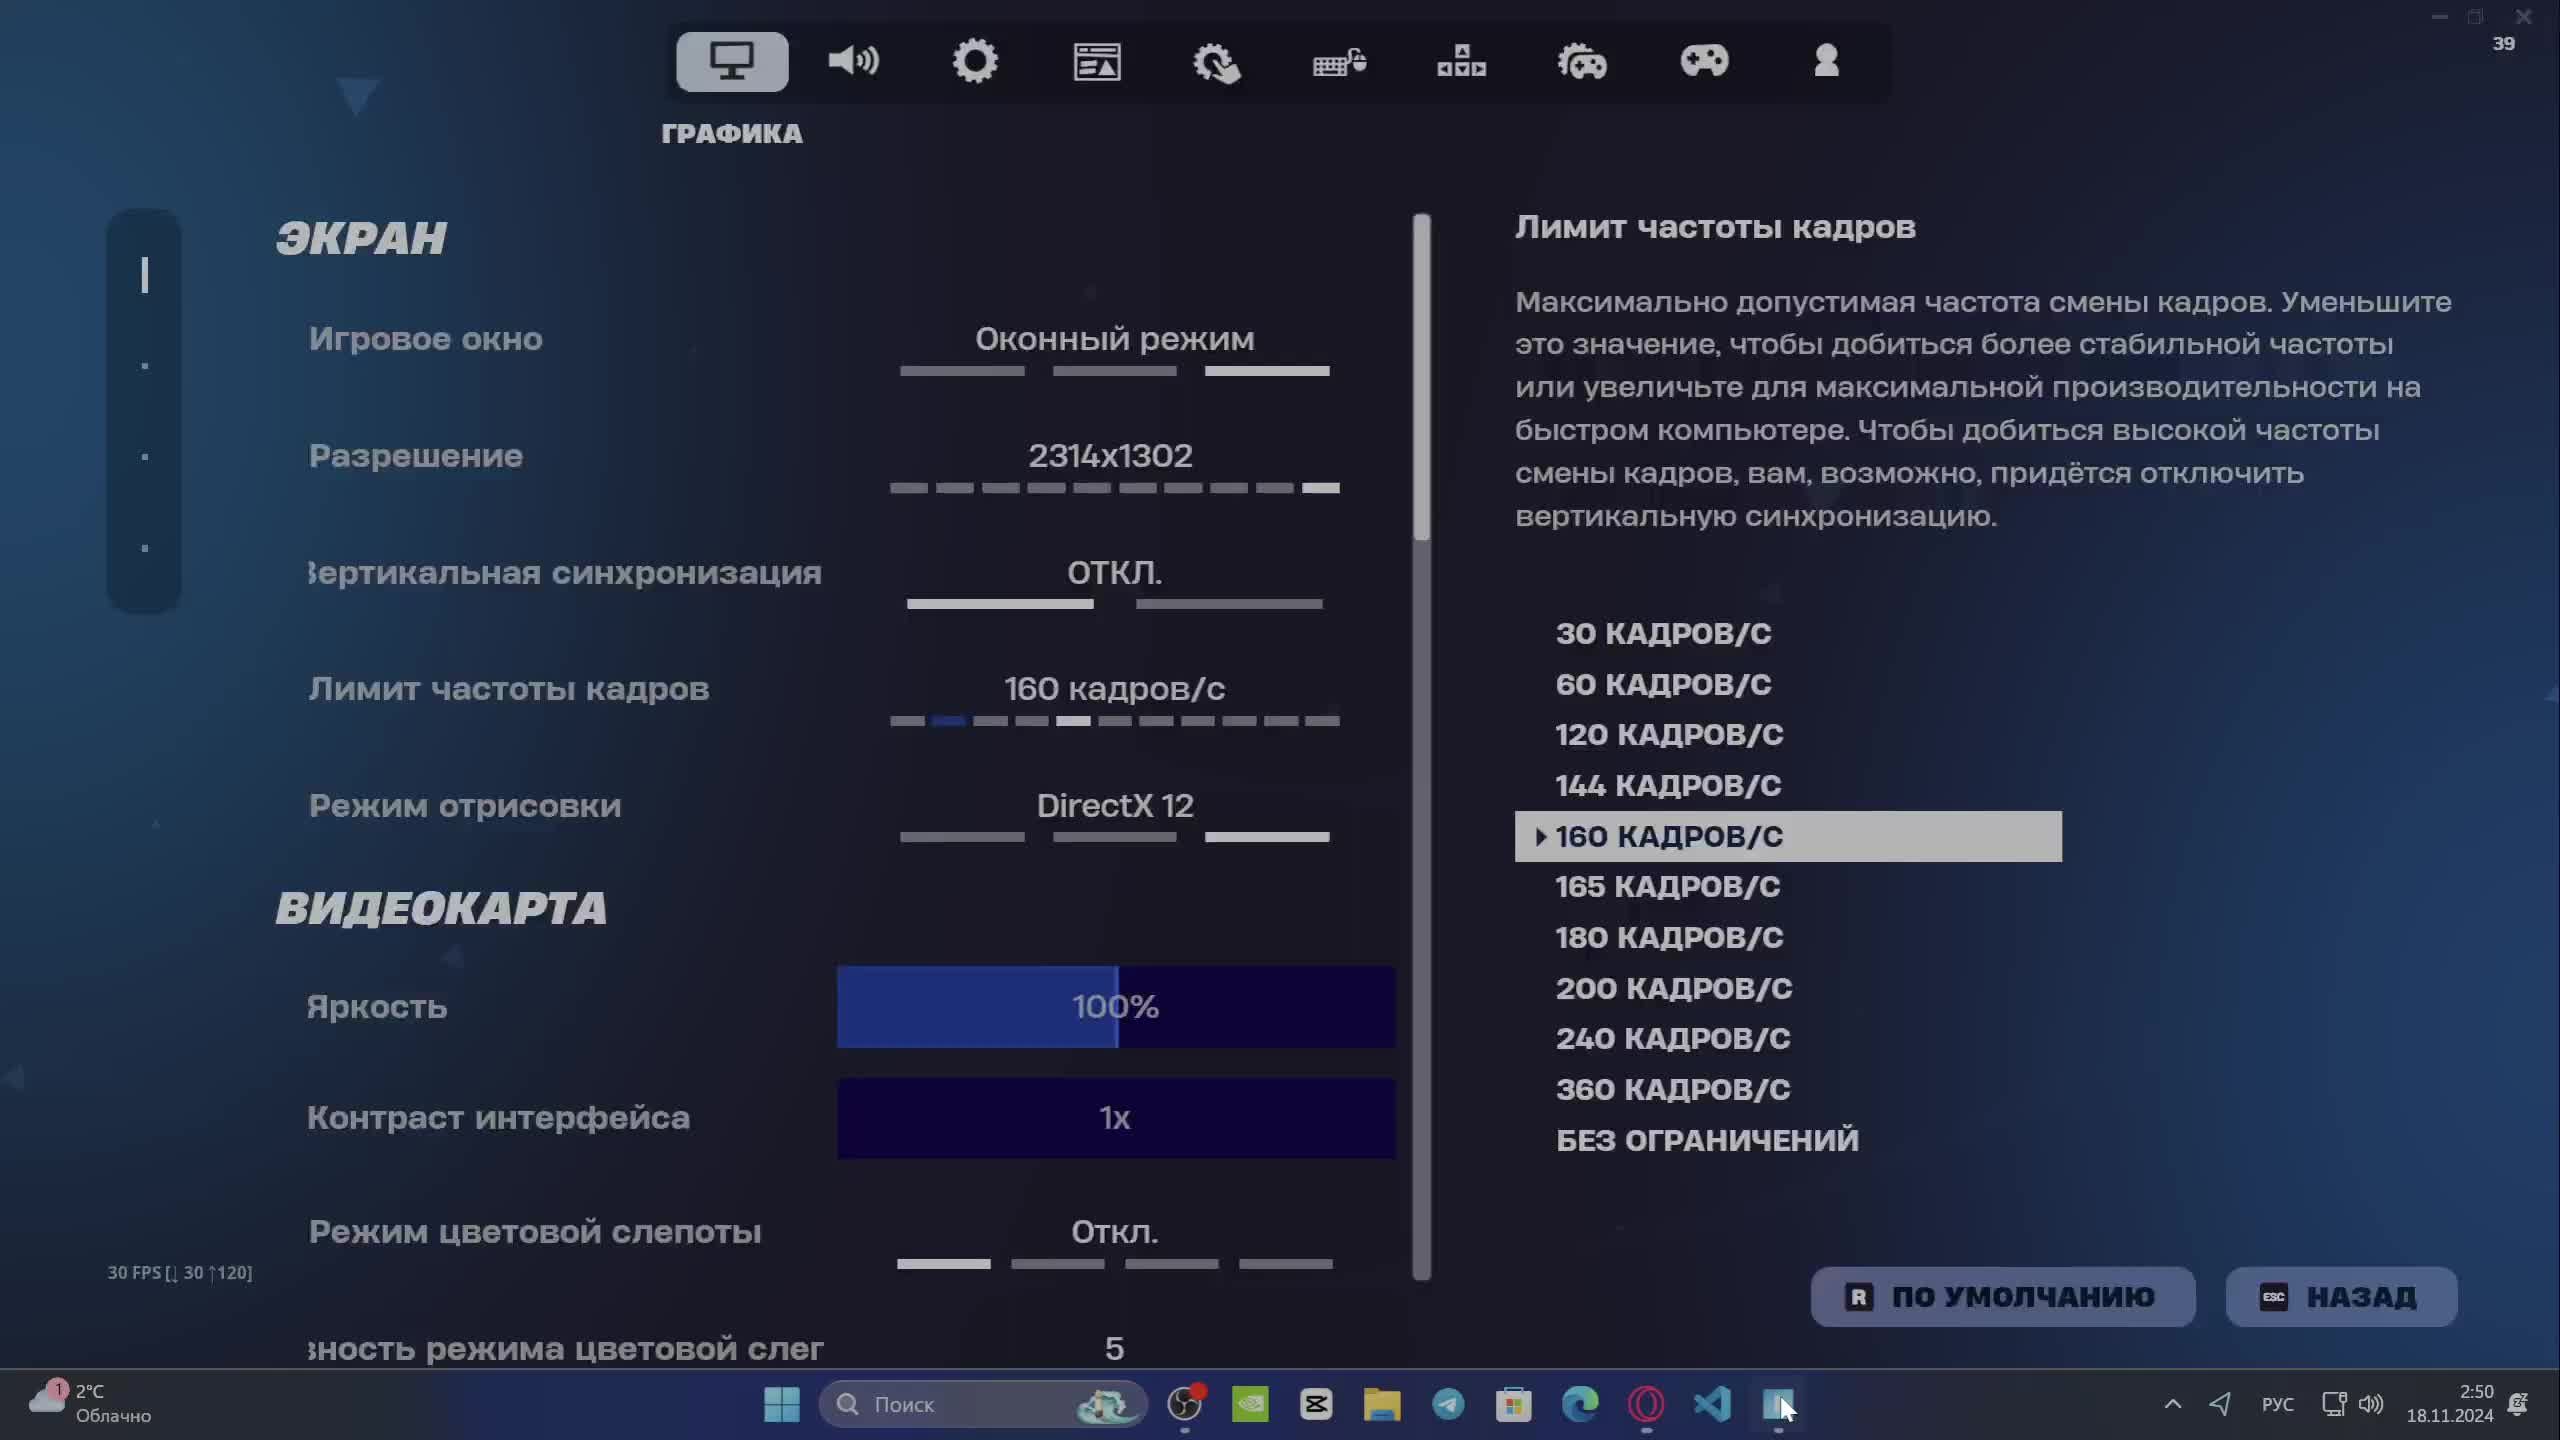Choose БЕЗ ОГРАНИЧЕНИЙ frame rate option
This screenshot has width=2560, height=1440.
(x=1707, y=1139)
